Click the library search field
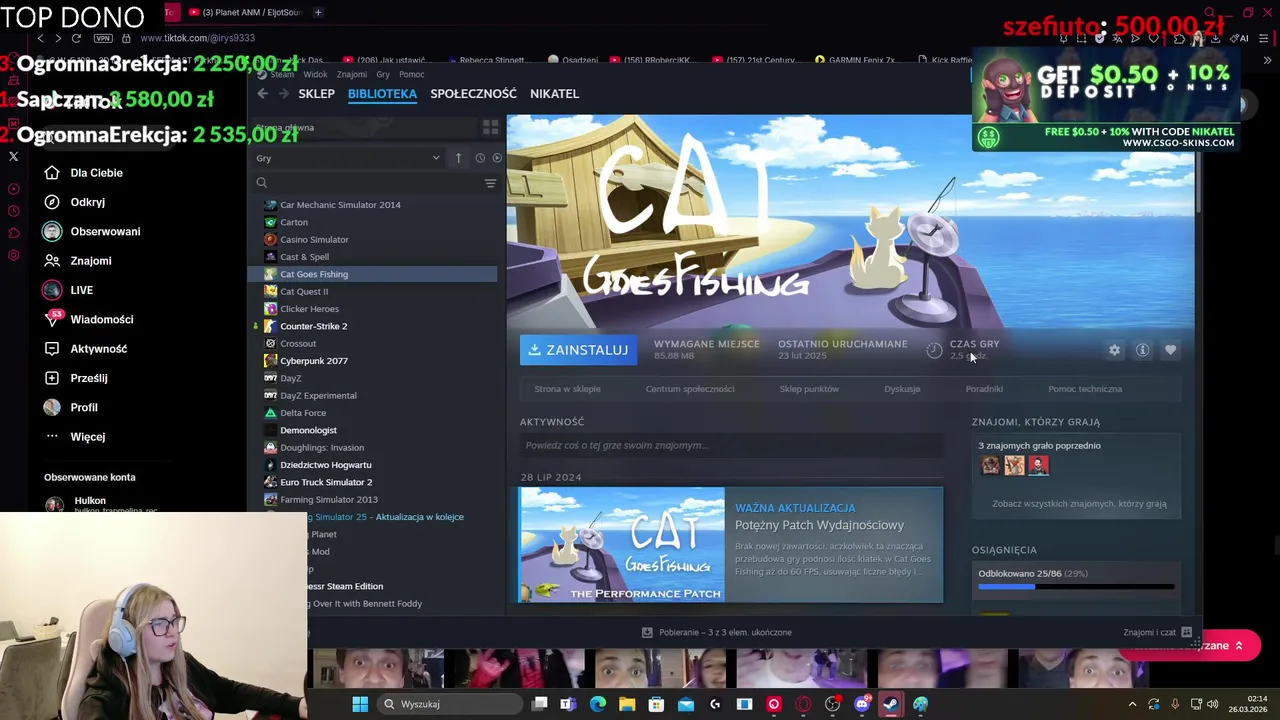Viewport: 1280px width, 720px height. click(x=368, y=183)
